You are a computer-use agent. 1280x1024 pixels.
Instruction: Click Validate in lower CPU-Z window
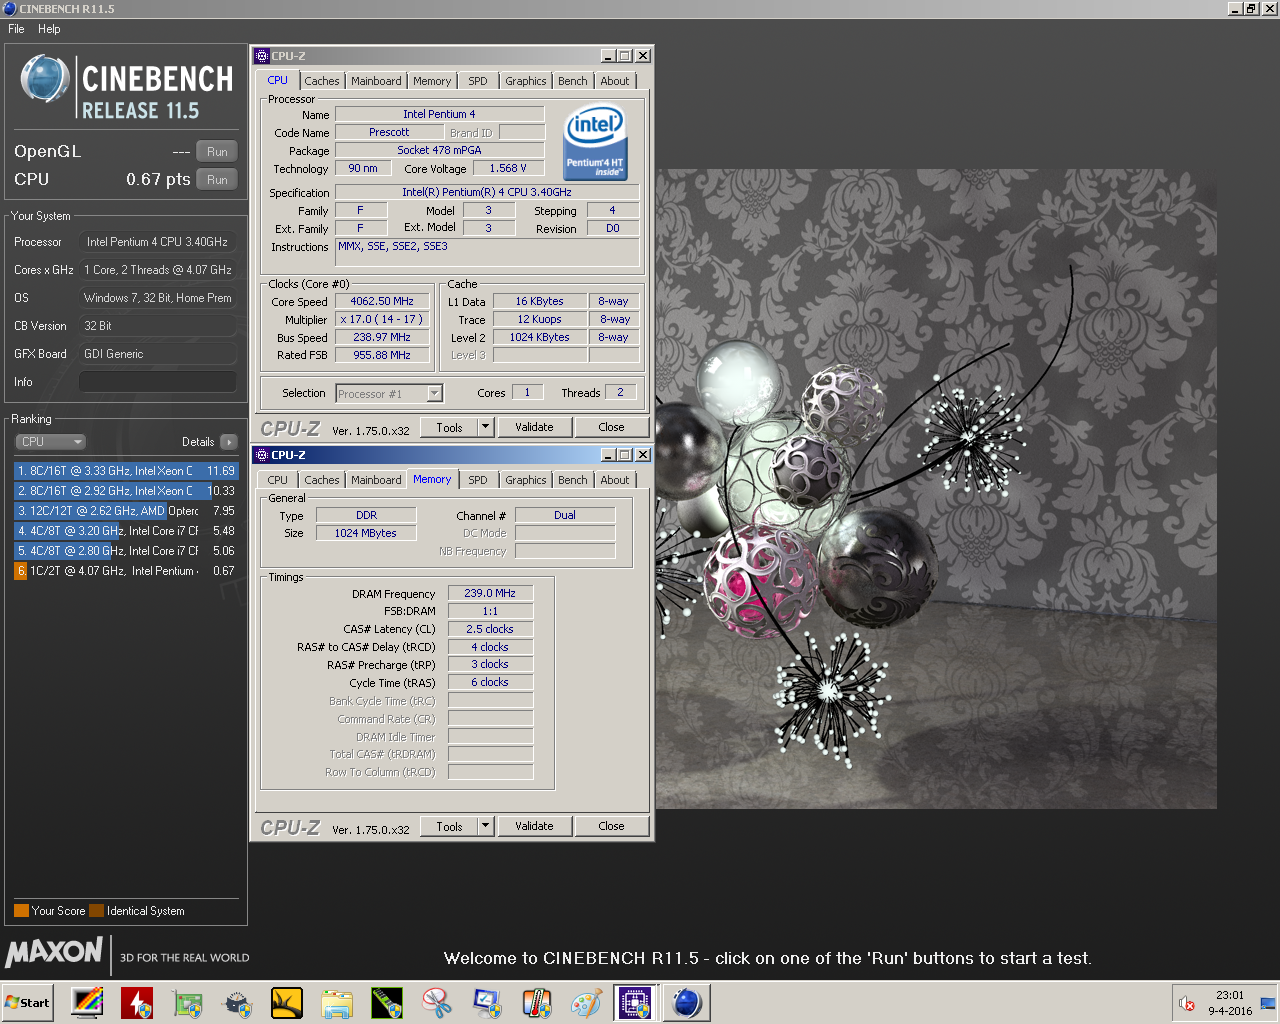534,826
